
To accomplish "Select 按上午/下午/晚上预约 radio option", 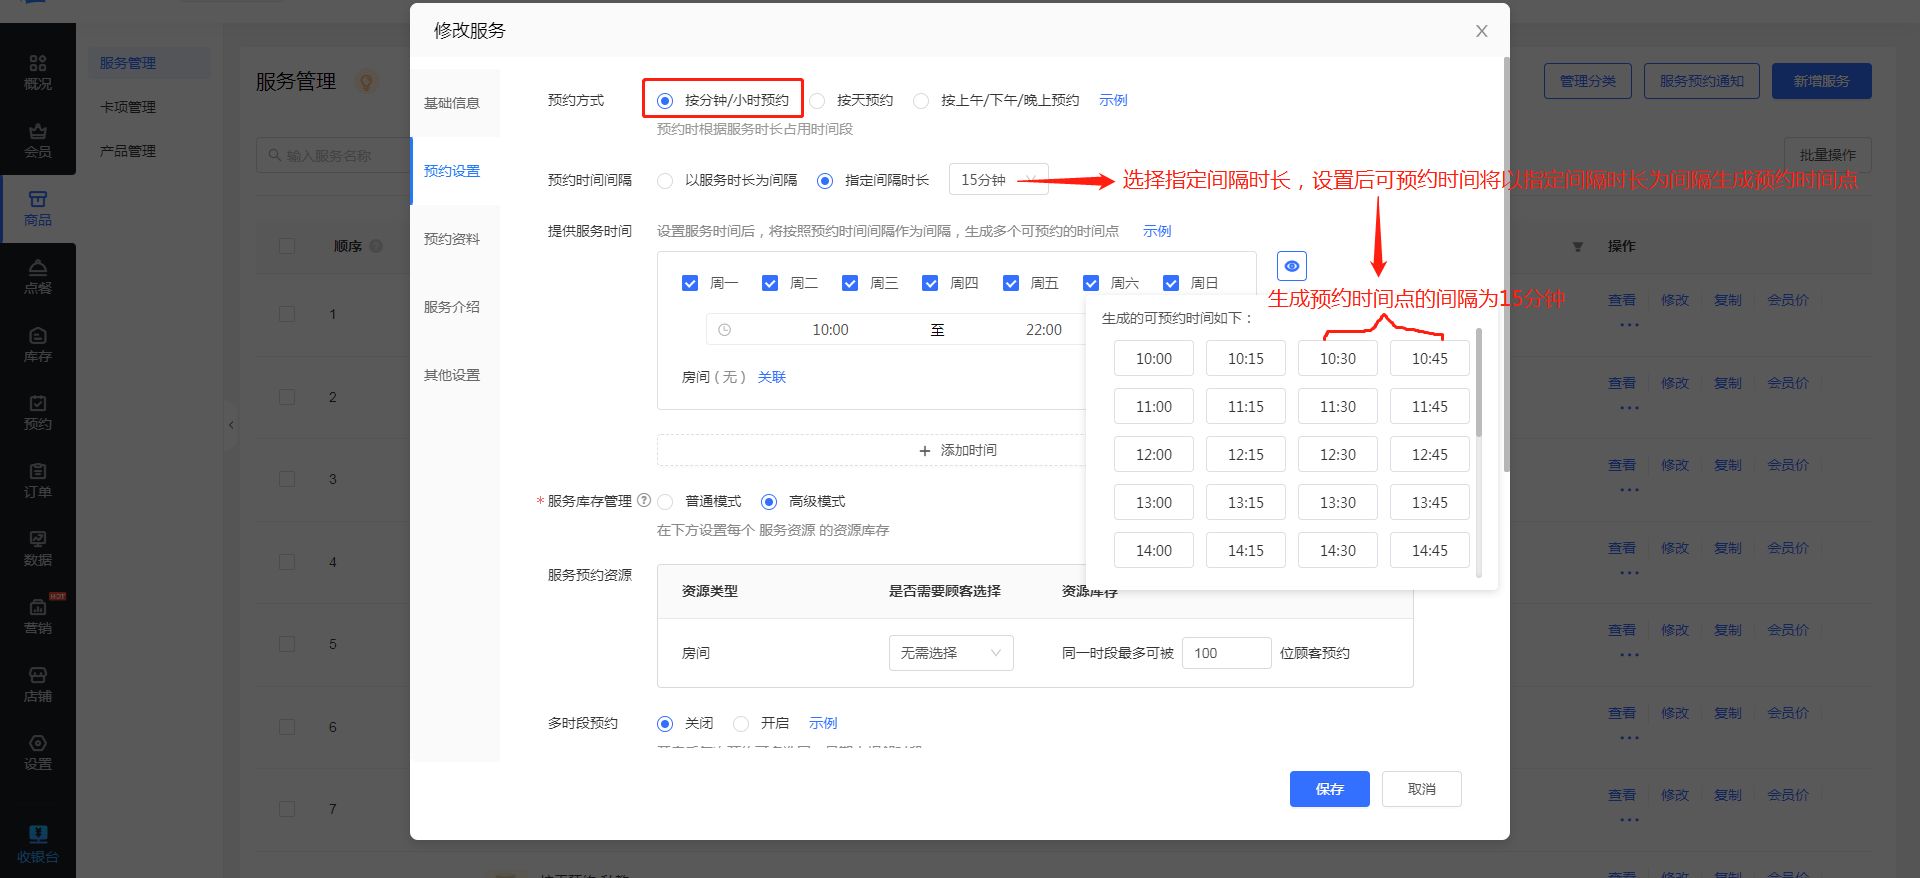I will tap(921, 100).
